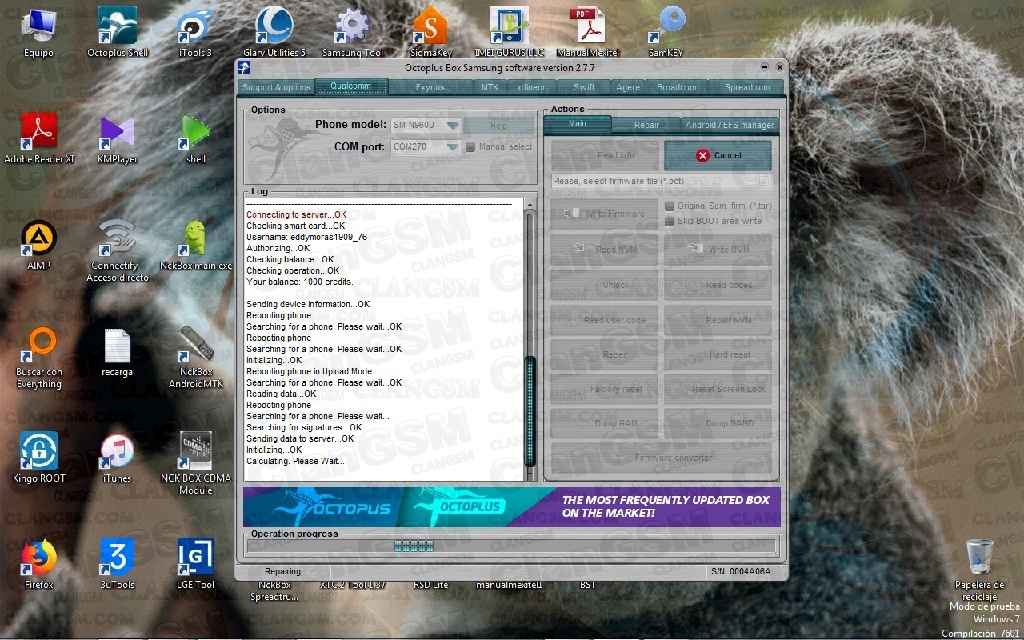Screen dimensions: 1024x640
Task: Launch the SamKEY shortcut
Action: [x=665, y=33]
